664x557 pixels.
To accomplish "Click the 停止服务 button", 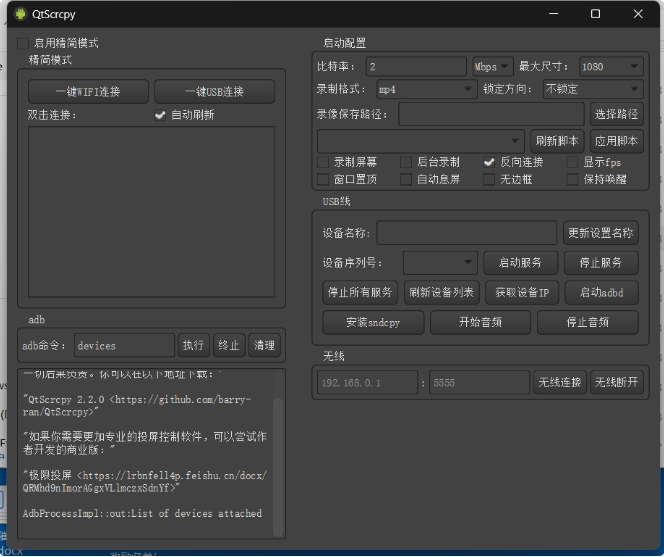I will [601, 263].
